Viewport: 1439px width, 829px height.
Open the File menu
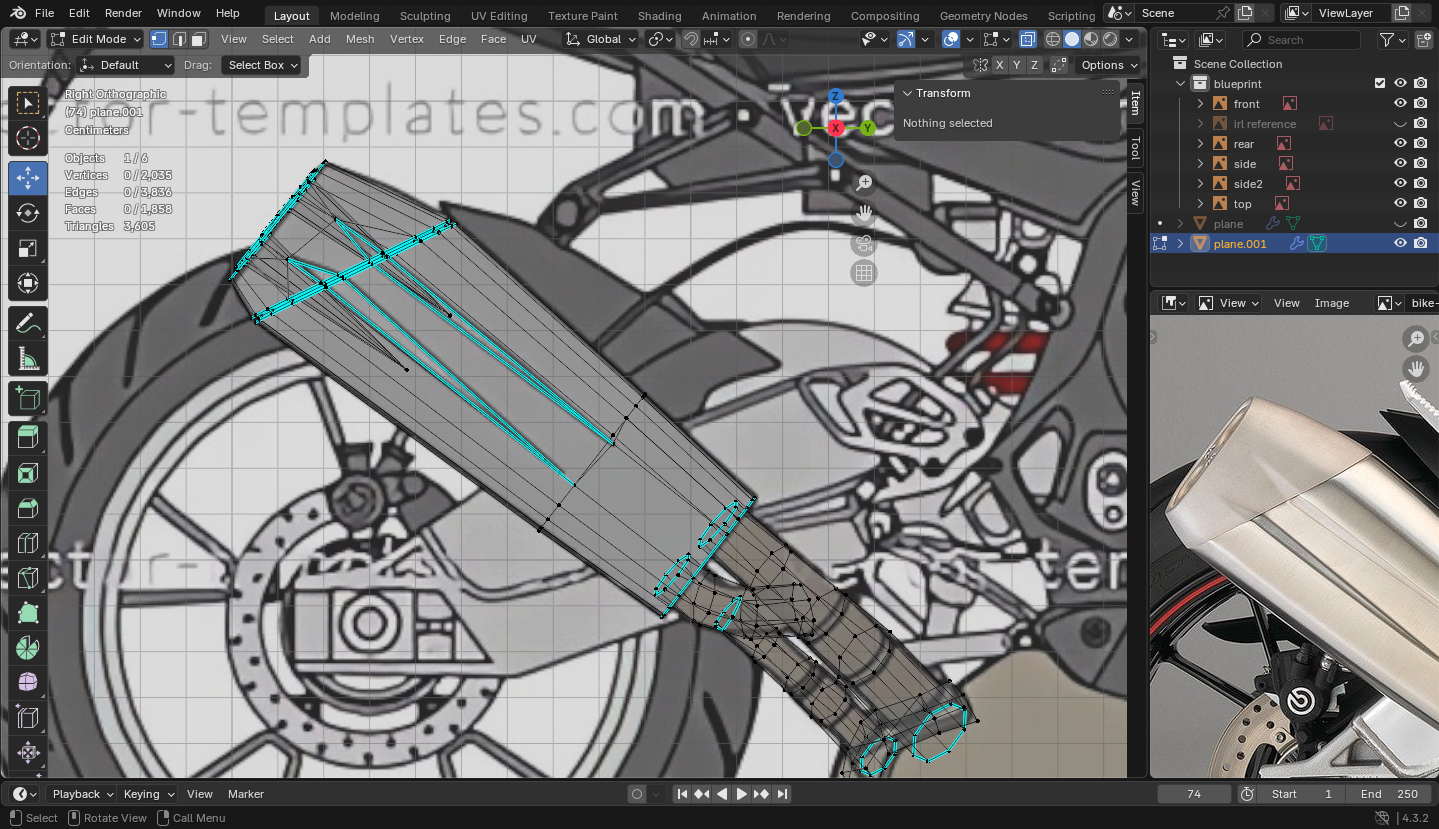click(44, 13)
